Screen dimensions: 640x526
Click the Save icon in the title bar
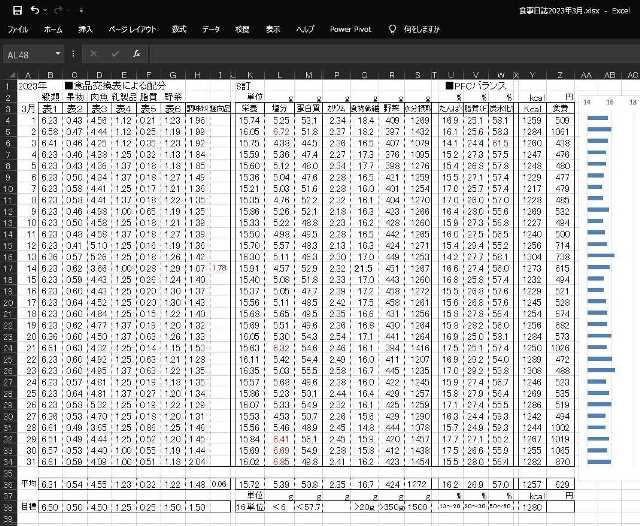pos(17,10)
